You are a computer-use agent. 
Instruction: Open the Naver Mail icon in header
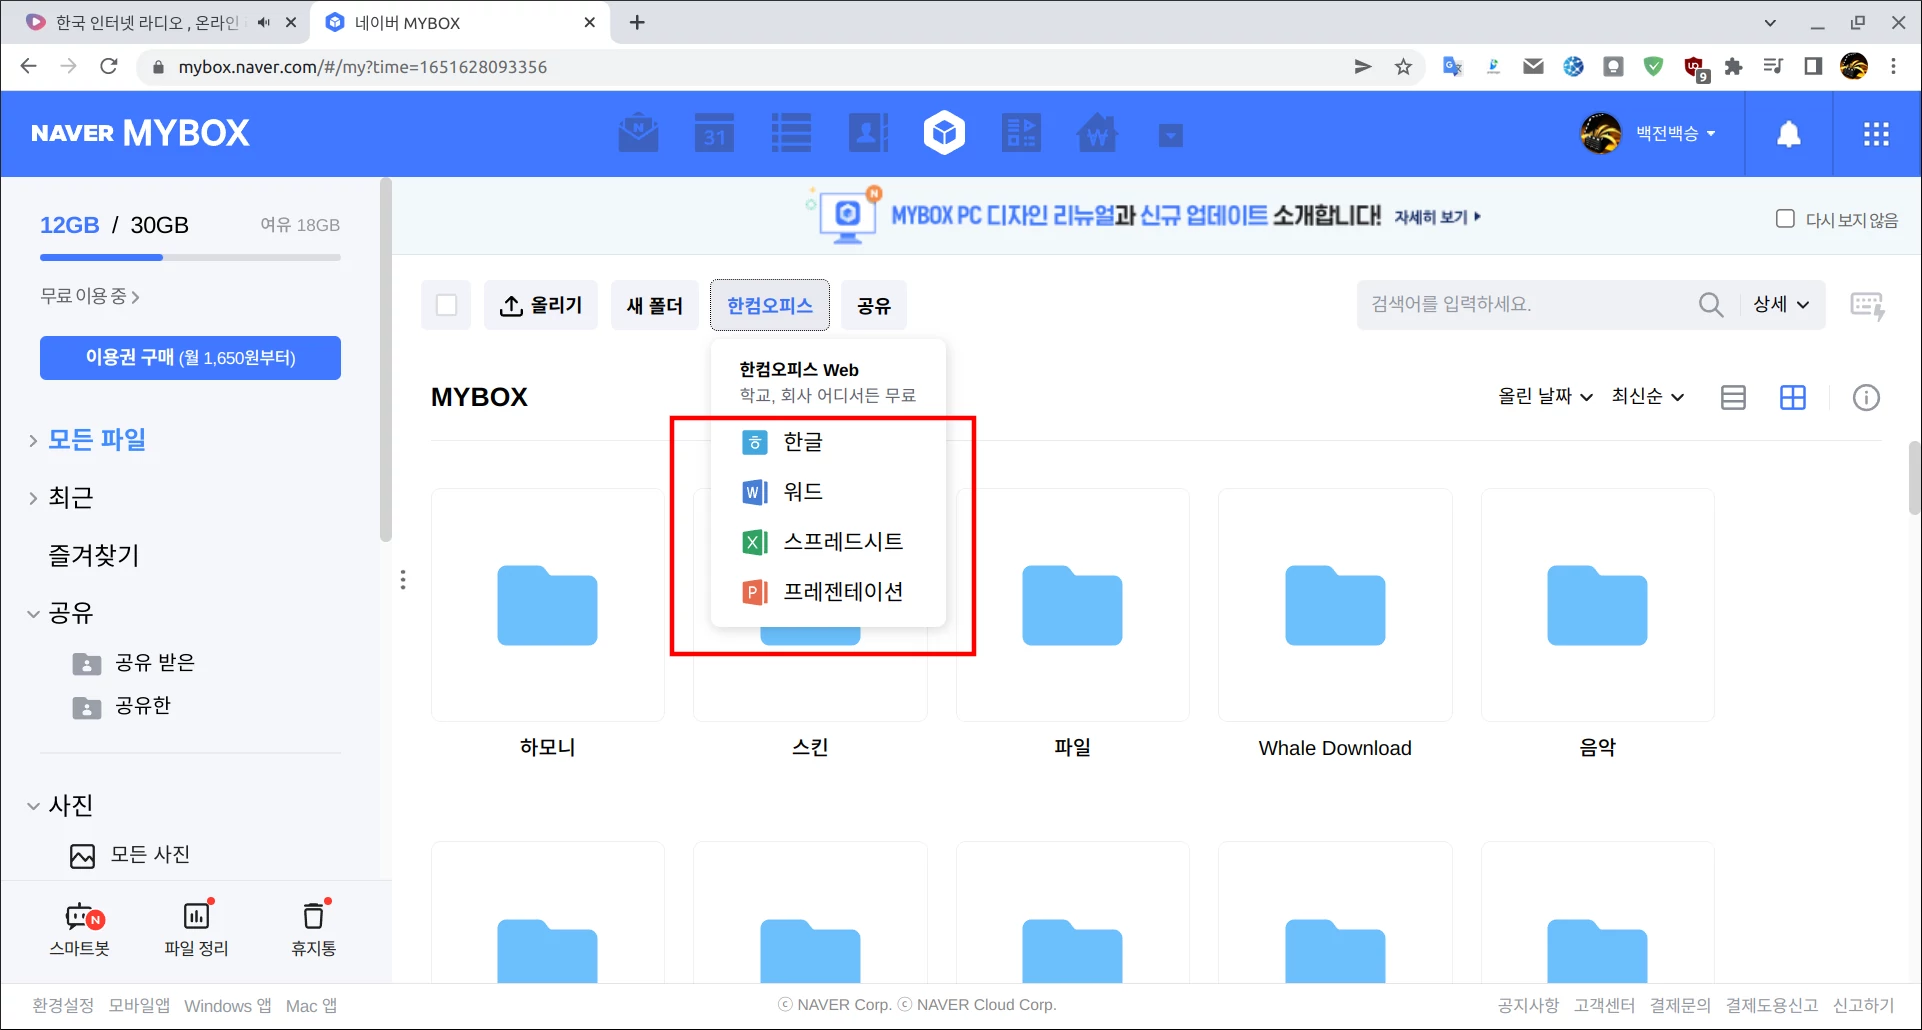pos(638,133)
